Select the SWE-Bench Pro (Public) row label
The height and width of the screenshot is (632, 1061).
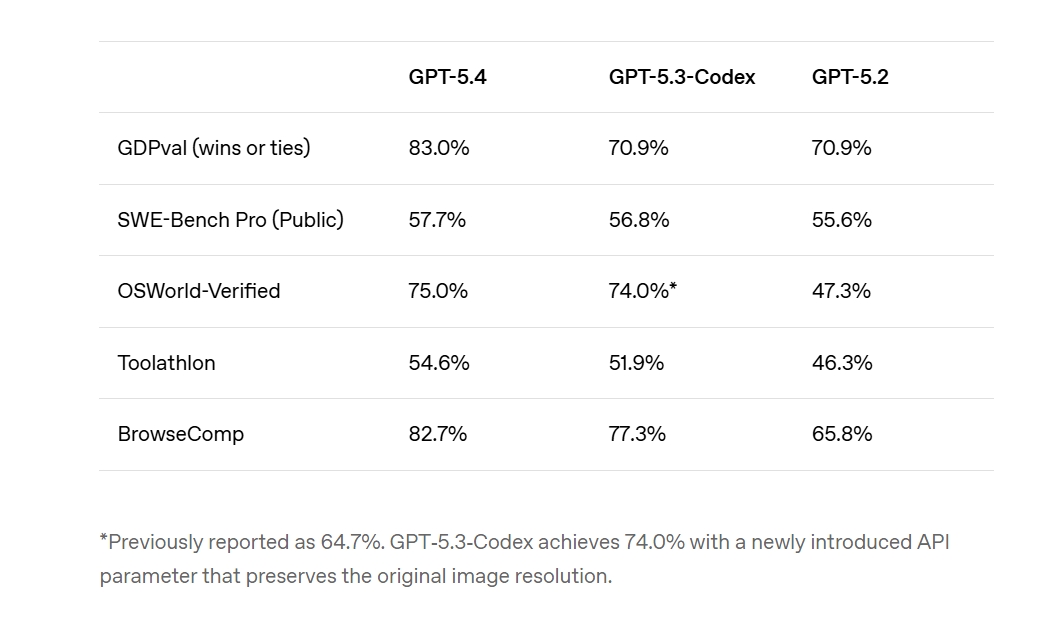click(230, 220)
